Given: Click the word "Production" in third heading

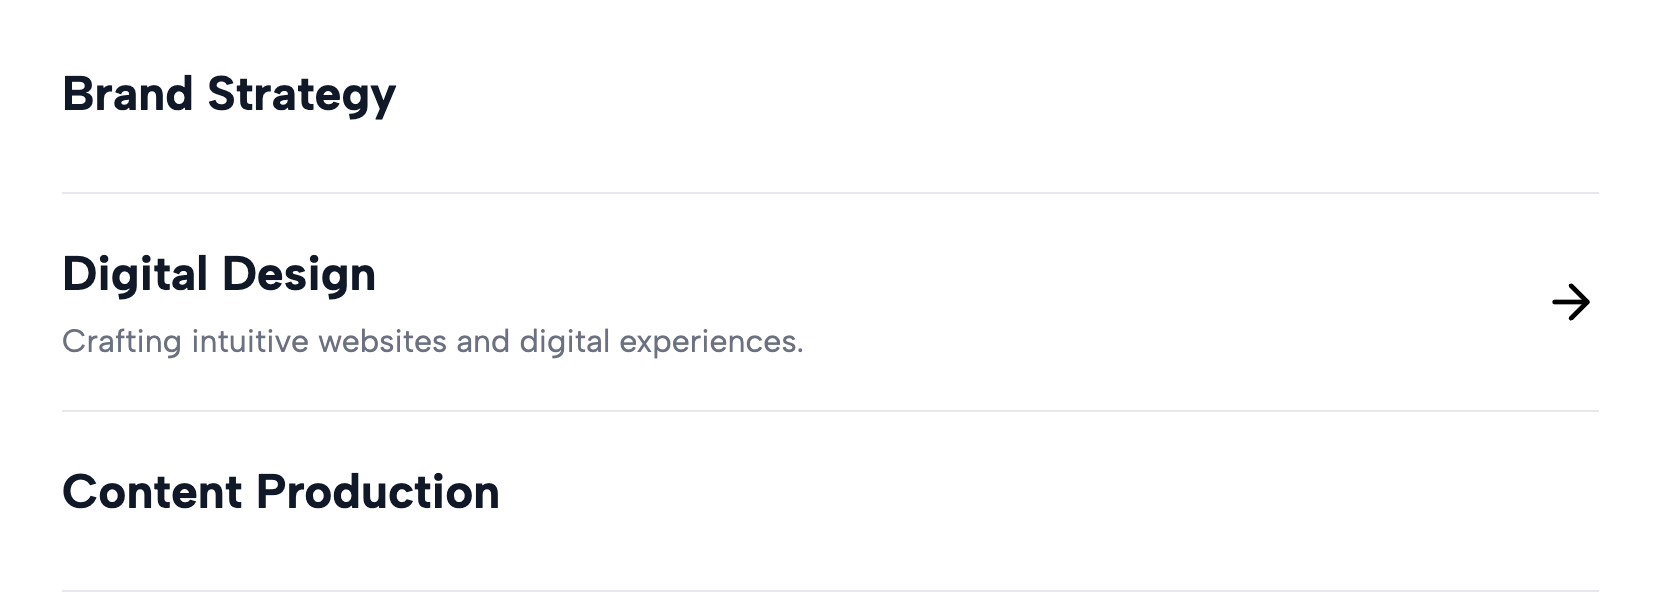Looking at the screenshot, I should pyautogui.click(x=378, y=492).
